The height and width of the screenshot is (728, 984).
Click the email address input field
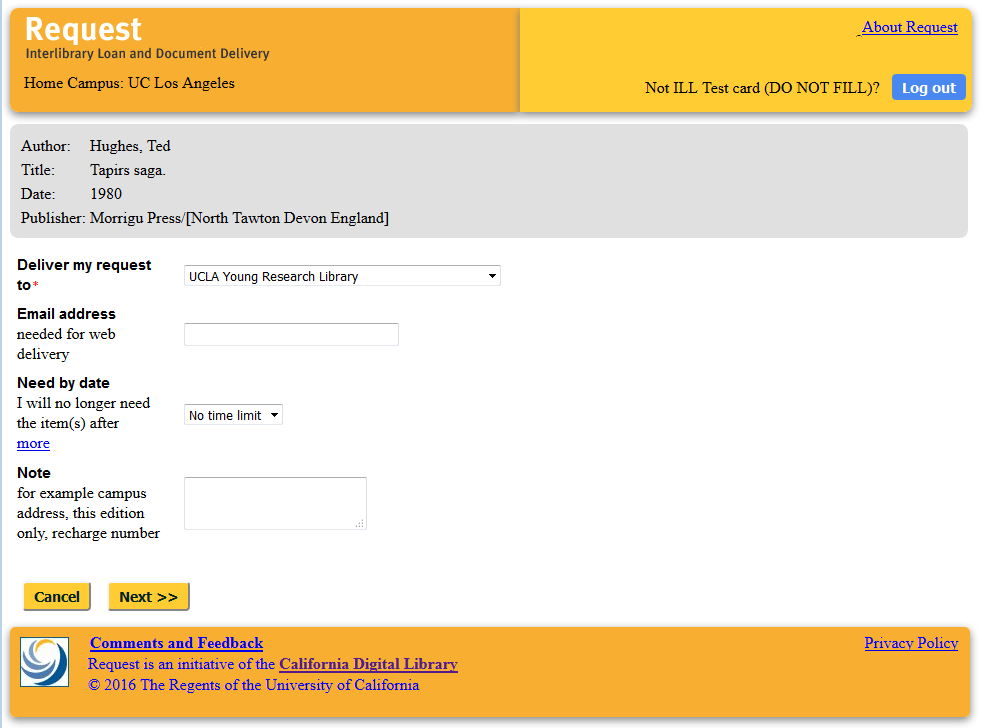click(x=291, y=335)
